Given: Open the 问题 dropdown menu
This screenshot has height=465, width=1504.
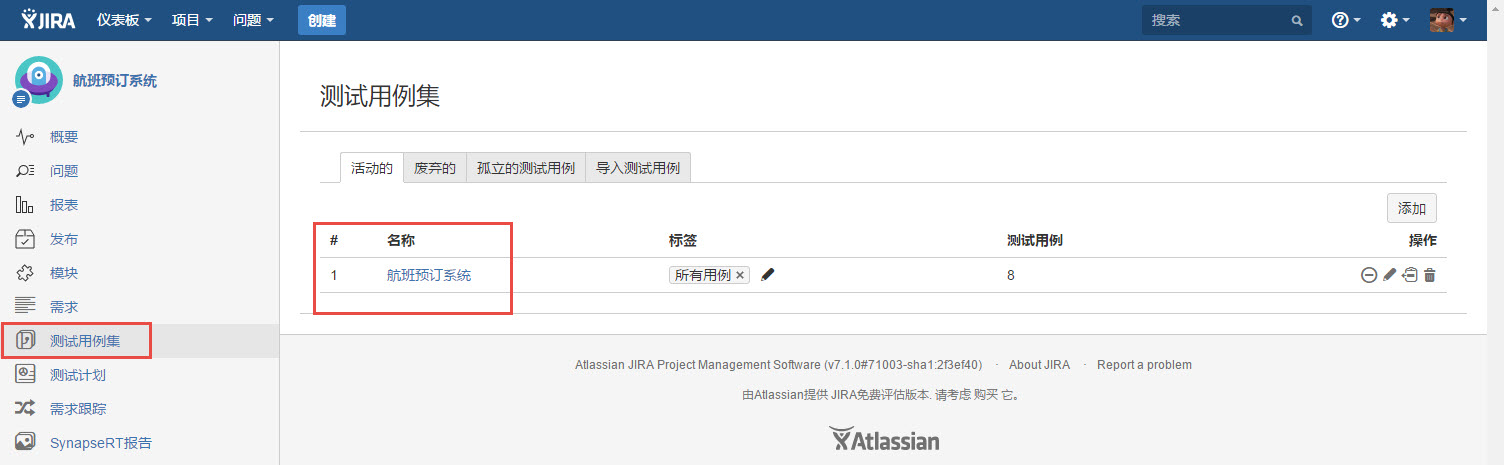Looking at the screenshot, I should (x=253, y=20).
